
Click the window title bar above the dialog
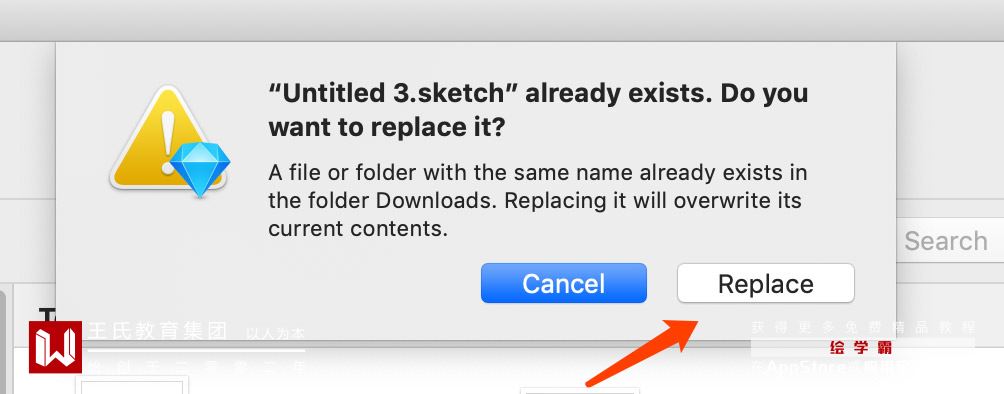(502, 19)
